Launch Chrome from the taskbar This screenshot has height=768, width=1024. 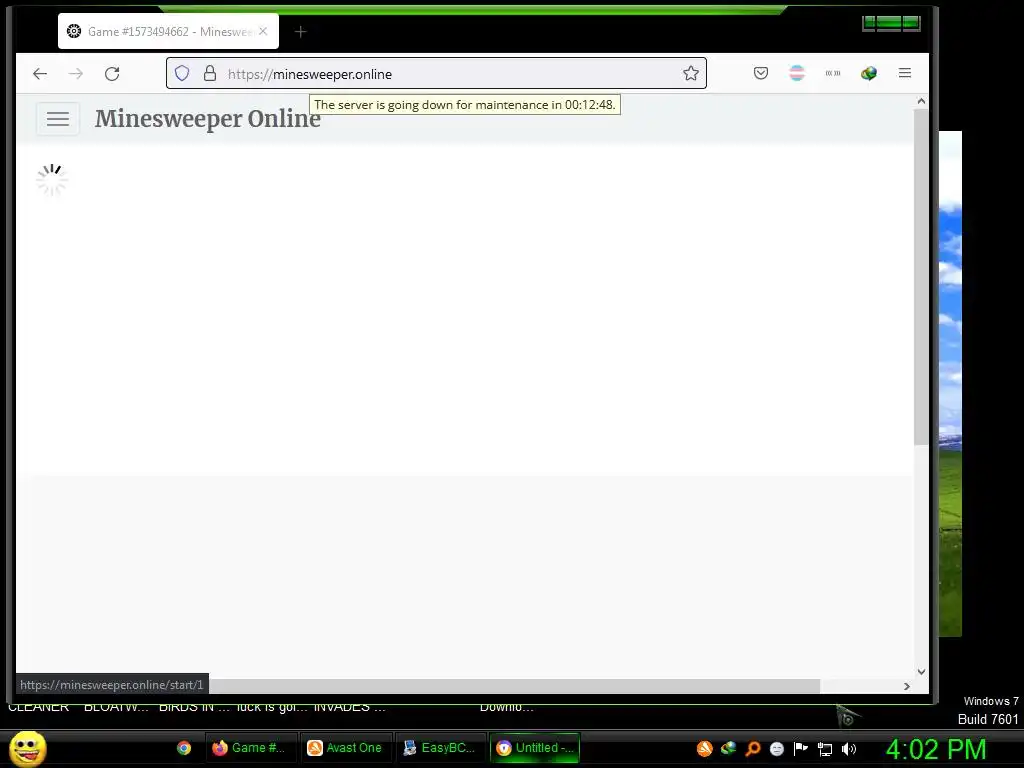tap(184, 748)
